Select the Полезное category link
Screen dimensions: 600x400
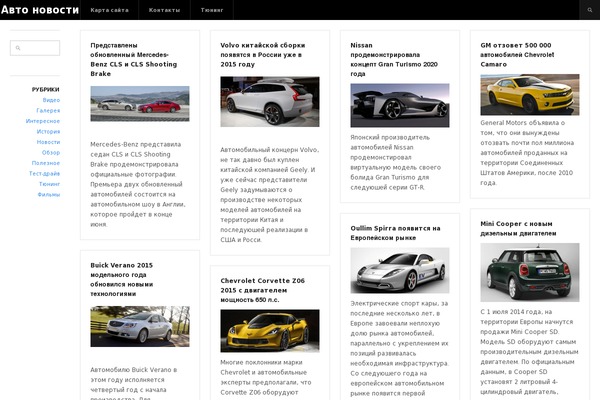pos(46,163)
